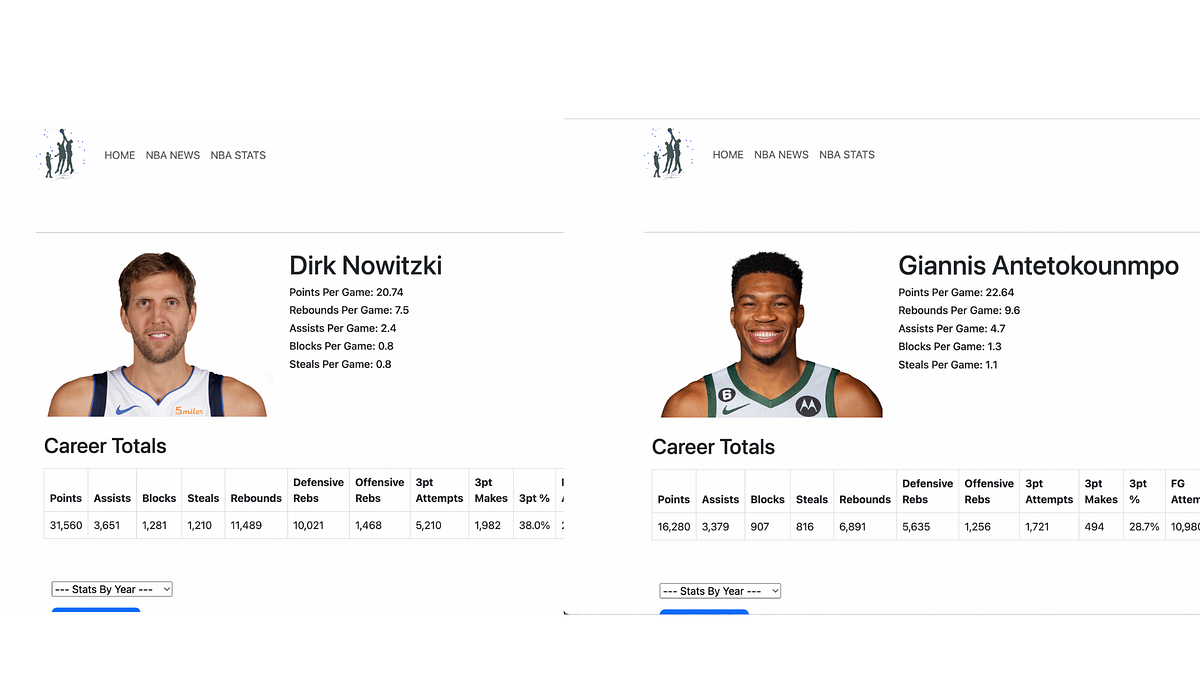Click the Rebounds column header in Giannis's table
This screenshot has width=1200, height=680.
(x=864, y=499)
